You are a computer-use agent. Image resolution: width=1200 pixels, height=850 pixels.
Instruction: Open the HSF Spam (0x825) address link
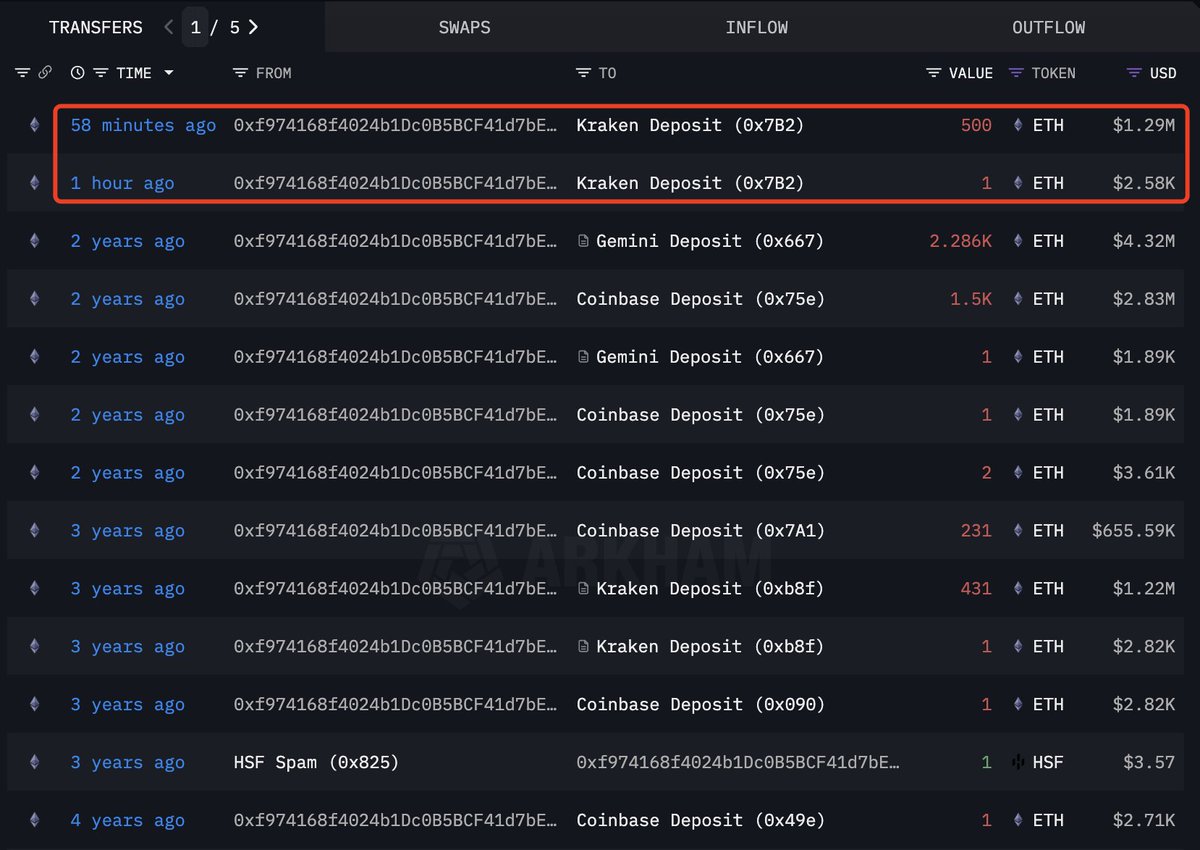(x=316, y=763)
